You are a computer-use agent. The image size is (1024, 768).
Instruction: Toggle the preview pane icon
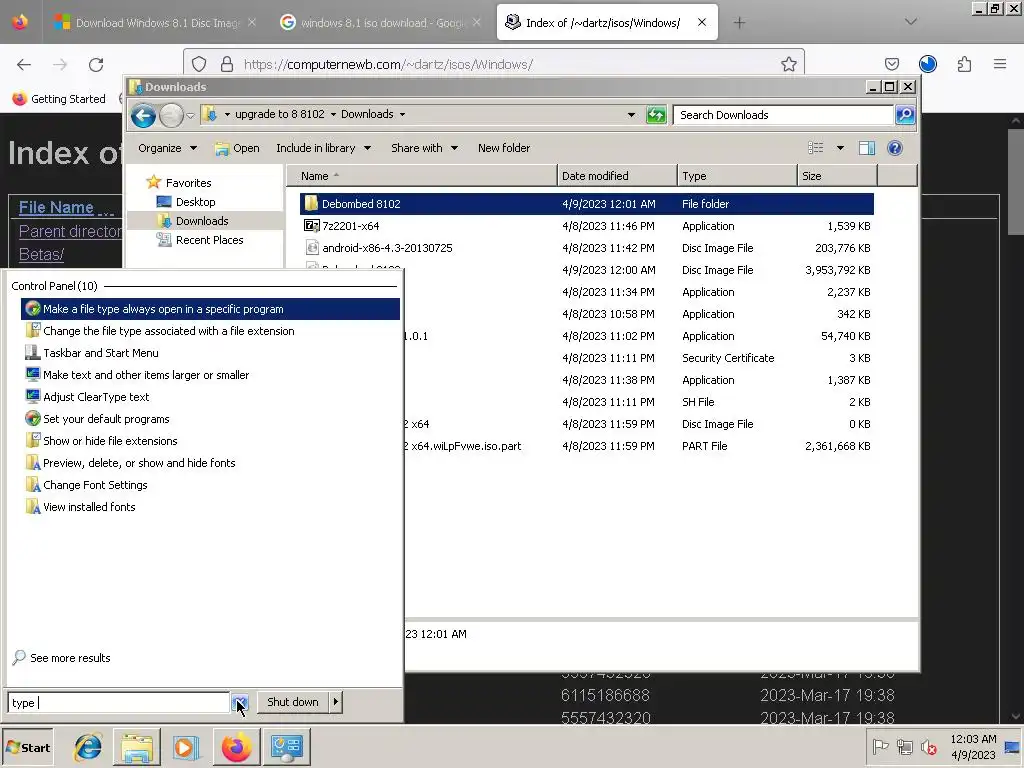(867, 148)
